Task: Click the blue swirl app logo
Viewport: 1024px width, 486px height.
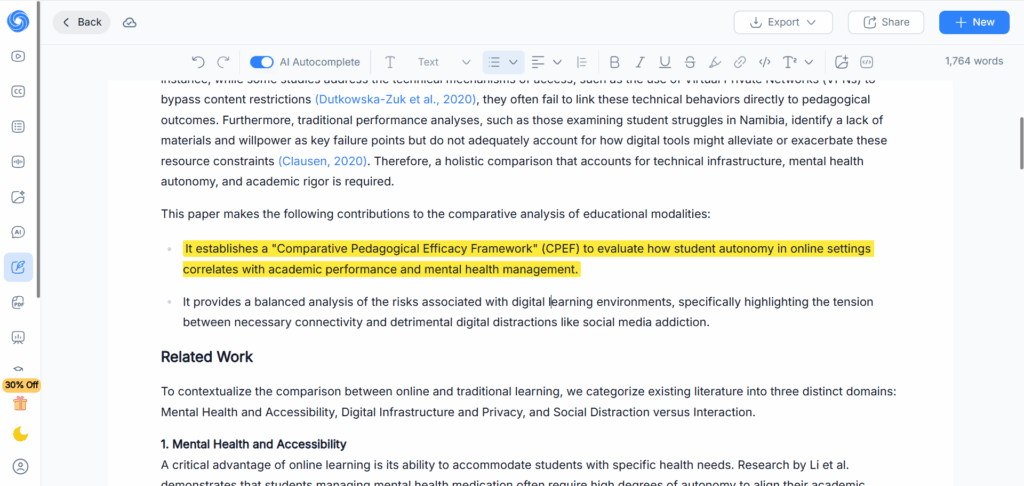Action: 18,21
